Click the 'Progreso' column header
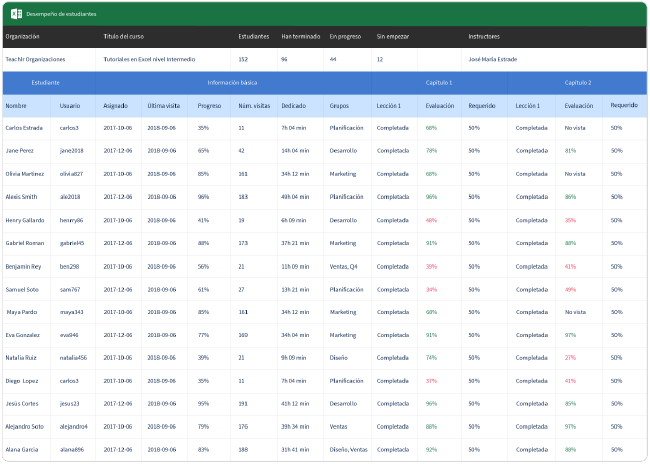650x464 pixels. pyautogui.click(x=209, y=106)
